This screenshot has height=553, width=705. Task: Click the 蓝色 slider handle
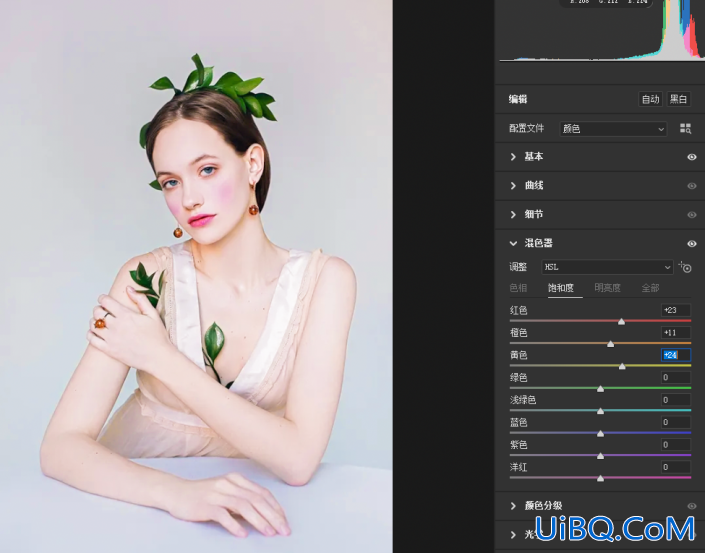(600, 433)
